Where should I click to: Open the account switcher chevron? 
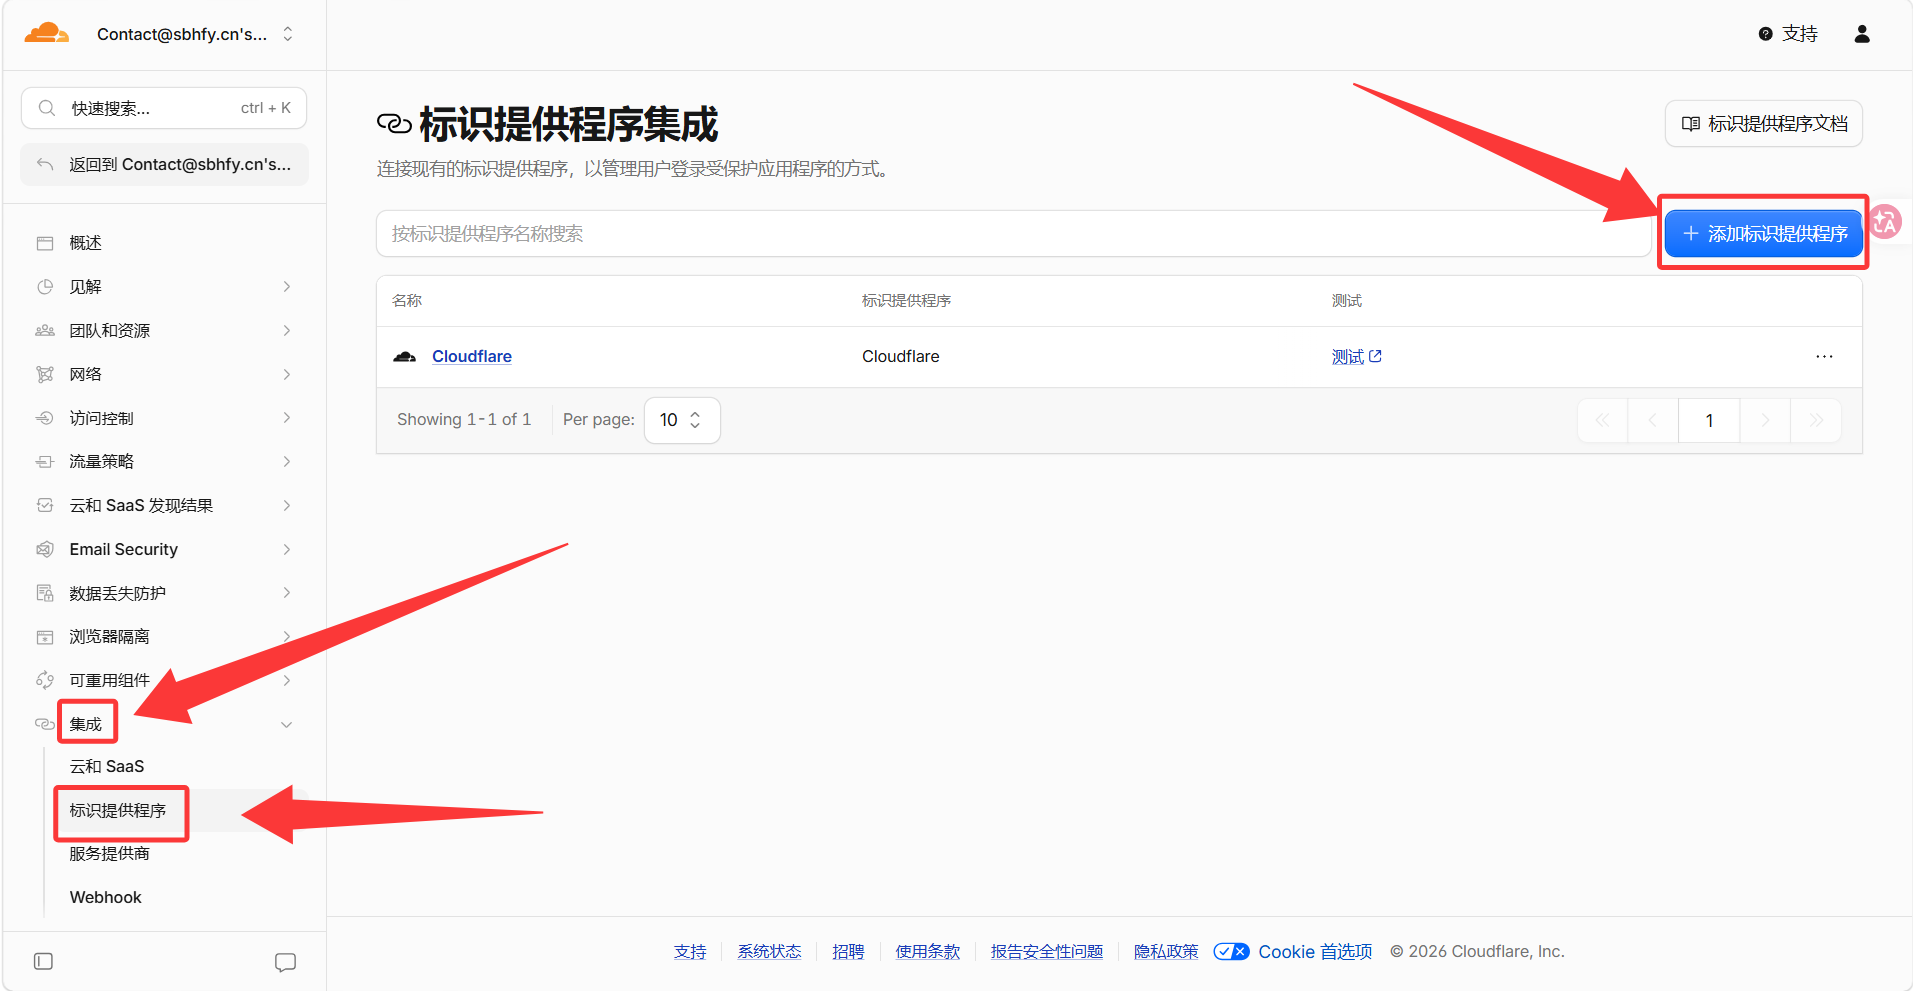coord(288,34)
